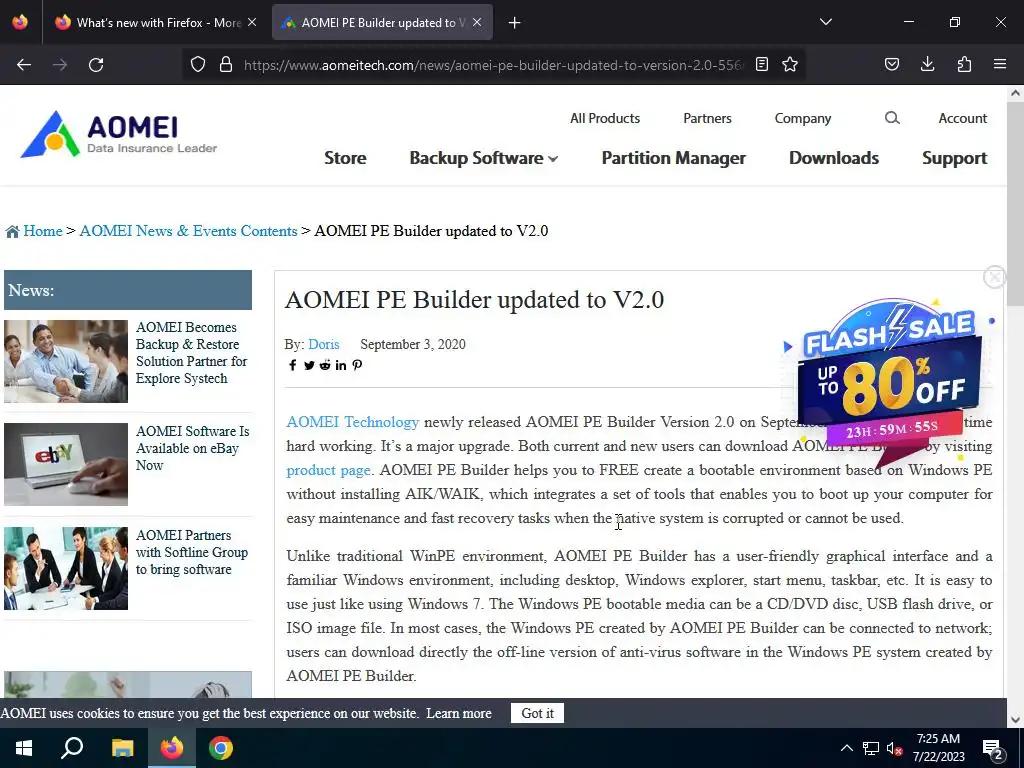Image resolution: width=1024 pixels, height=768 pixels.
Task: Open the Save to Pocket icon
Action: [x=892, y=64]
